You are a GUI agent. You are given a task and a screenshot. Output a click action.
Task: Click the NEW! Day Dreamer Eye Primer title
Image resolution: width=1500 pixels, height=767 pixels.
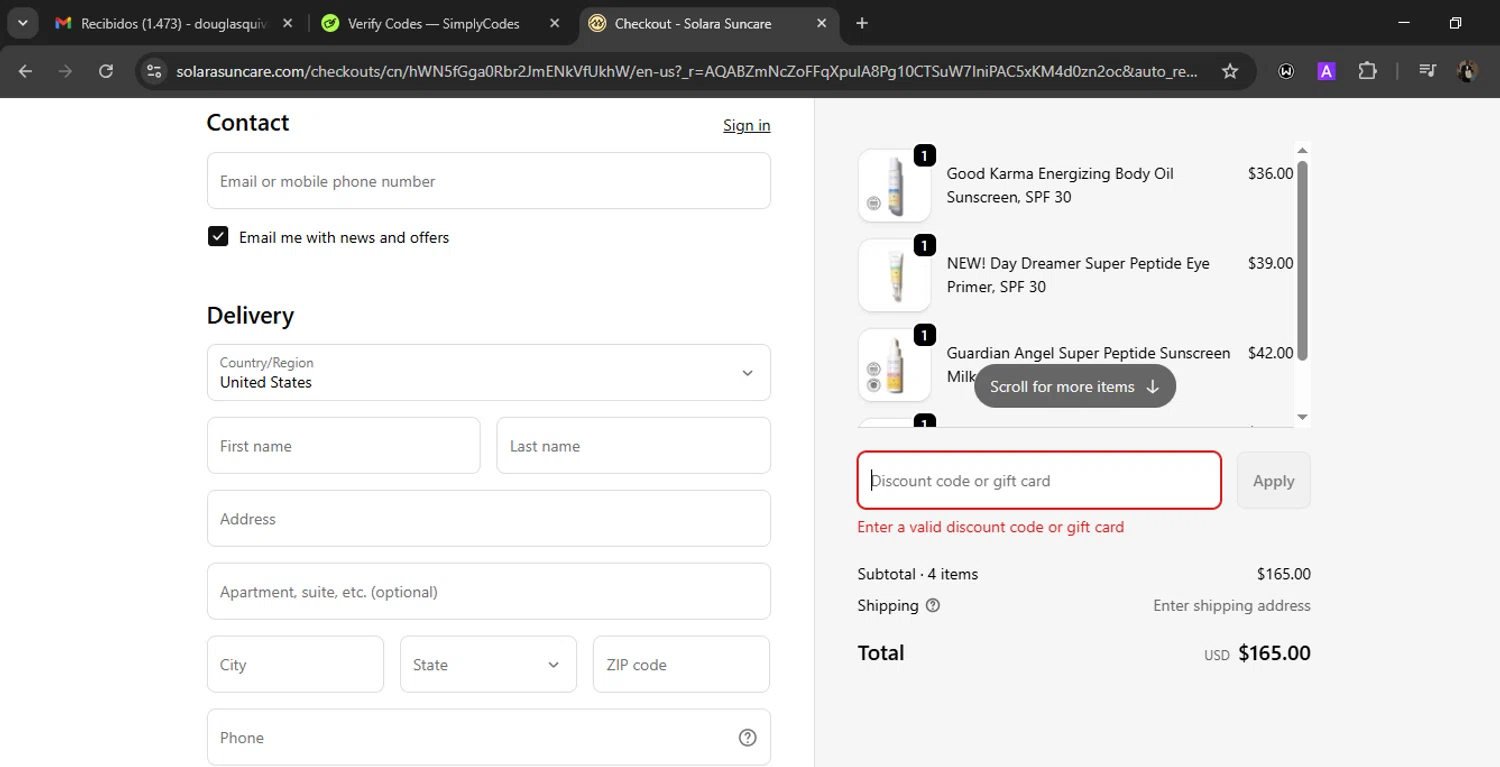1078,275
